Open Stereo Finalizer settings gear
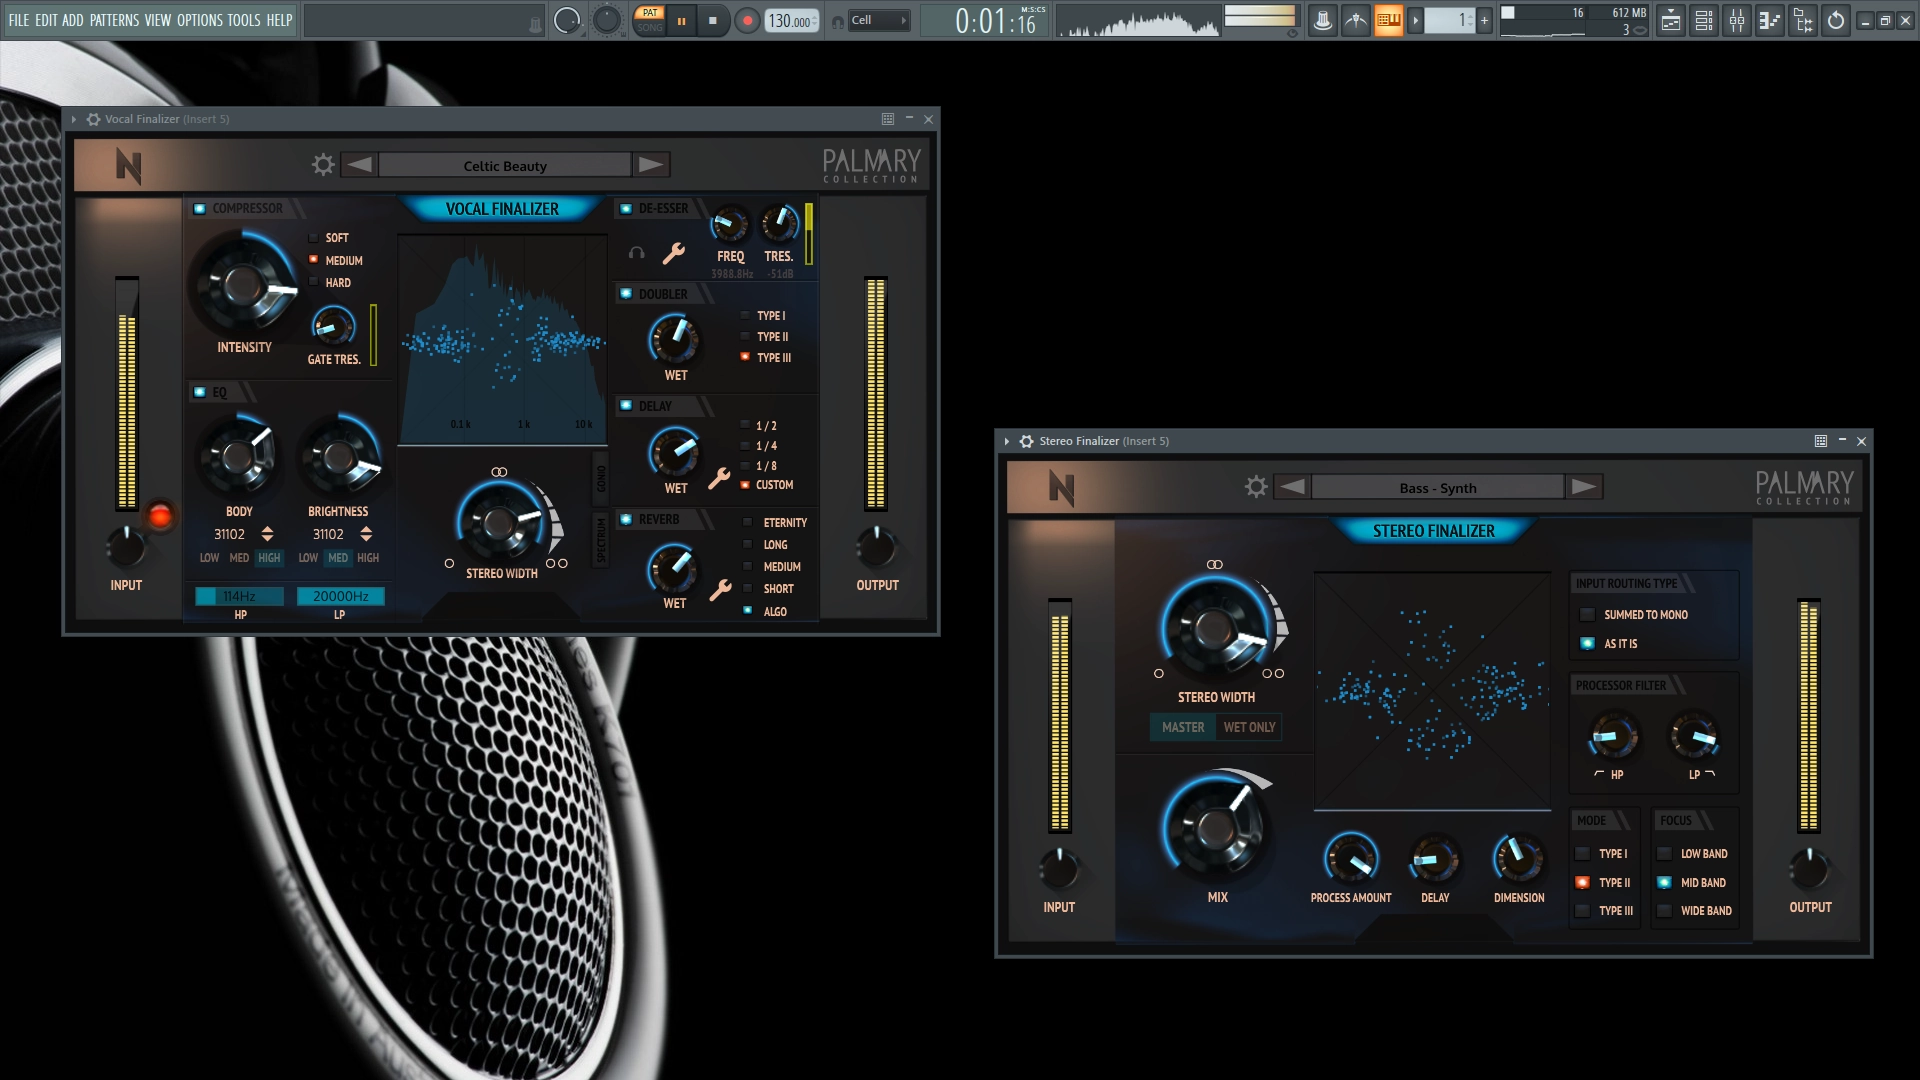Screen dimensions: 1920x1080 point(1256,487)
